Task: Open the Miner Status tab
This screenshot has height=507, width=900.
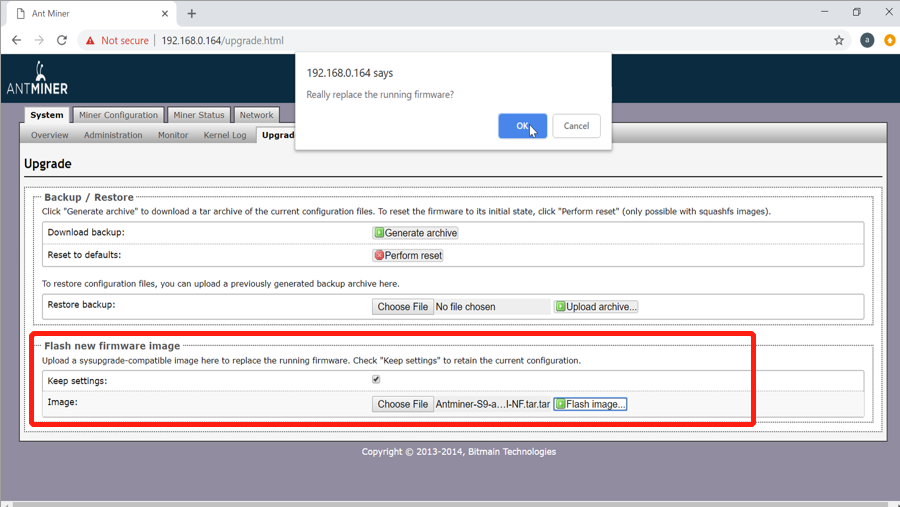Action: coord(198,115)
